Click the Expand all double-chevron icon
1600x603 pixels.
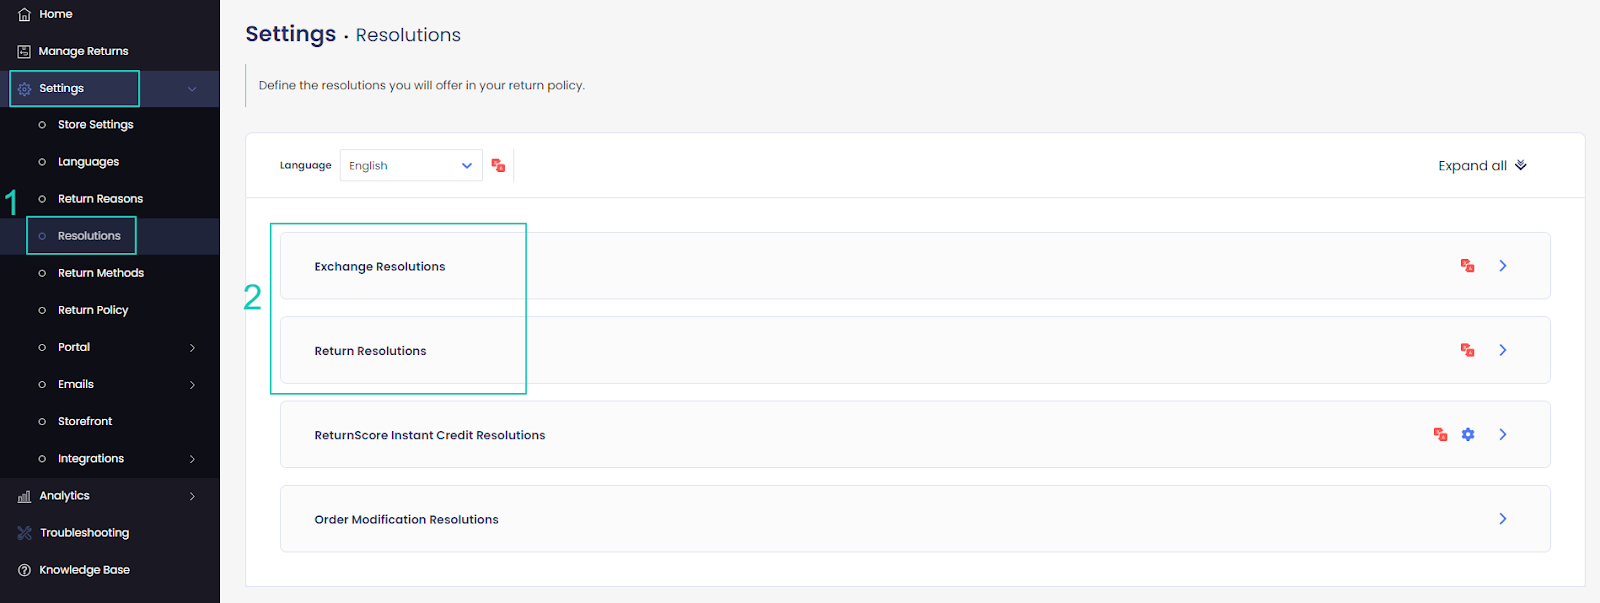click(1521, 165)
